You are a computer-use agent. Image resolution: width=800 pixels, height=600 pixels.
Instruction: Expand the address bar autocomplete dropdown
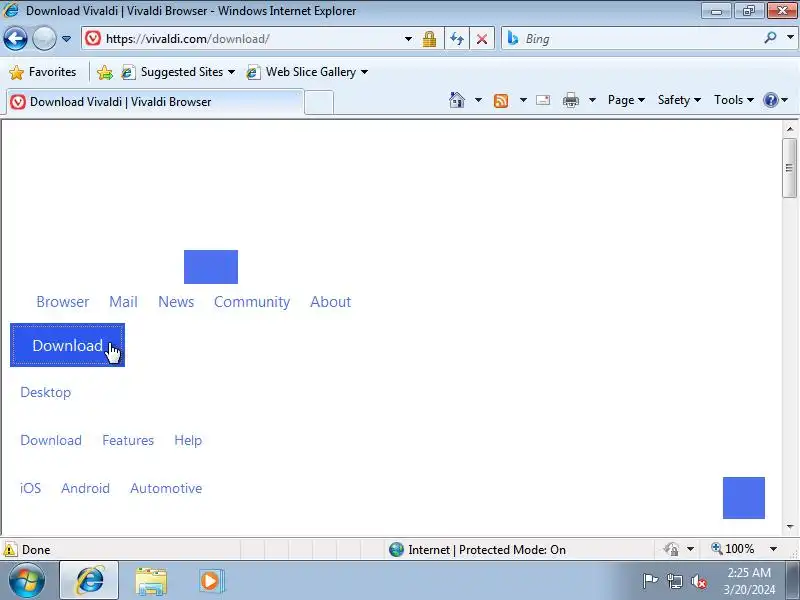408,39
